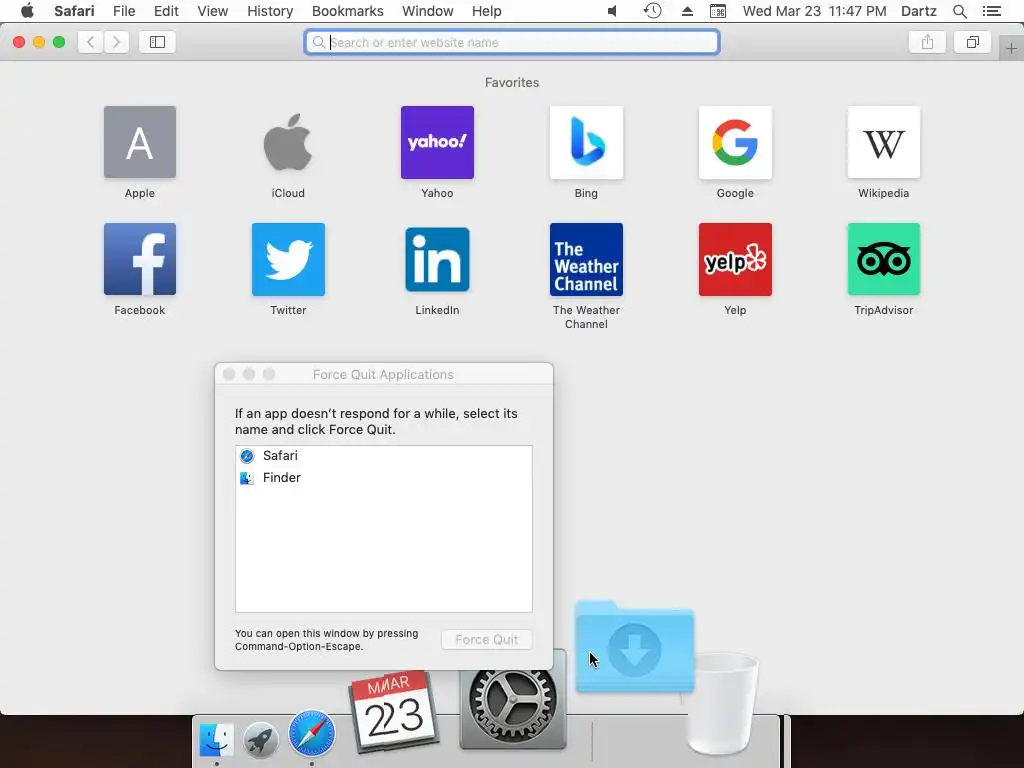The image size is (1024, 768).
Task: Open the View menu
Action: point(213,11)
